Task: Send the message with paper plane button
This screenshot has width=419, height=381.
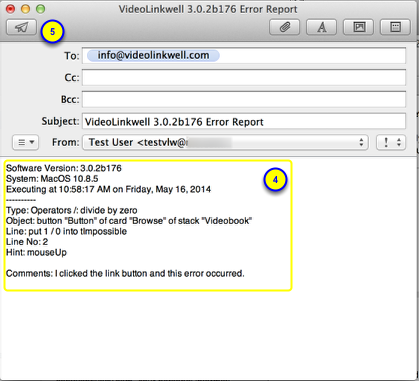Action: point(21,27)
